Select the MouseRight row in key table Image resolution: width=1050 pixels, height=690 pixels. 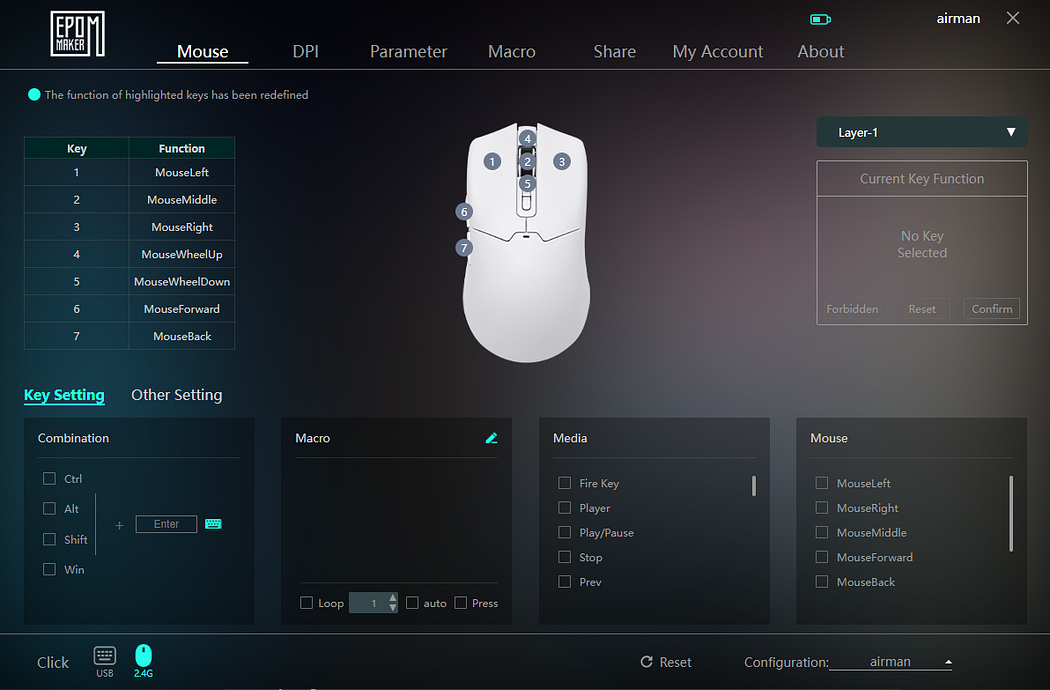coord(129,227)
